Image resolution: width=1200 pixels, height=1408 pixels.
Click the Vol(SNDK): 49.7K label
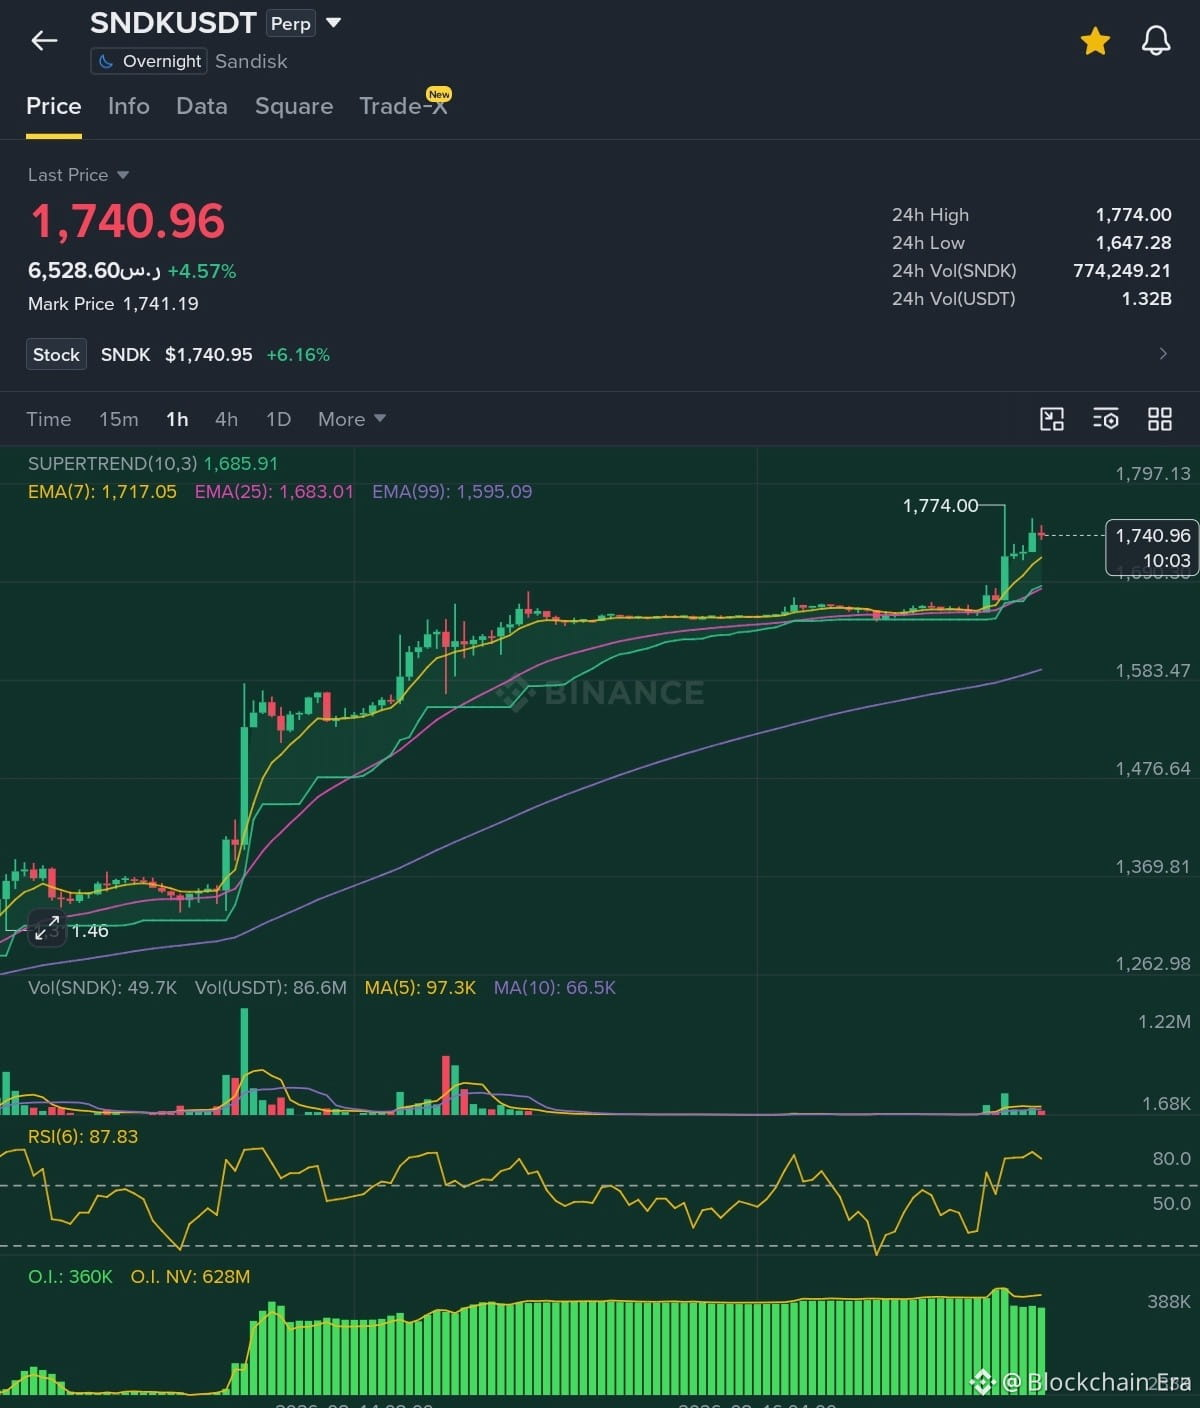102,988
